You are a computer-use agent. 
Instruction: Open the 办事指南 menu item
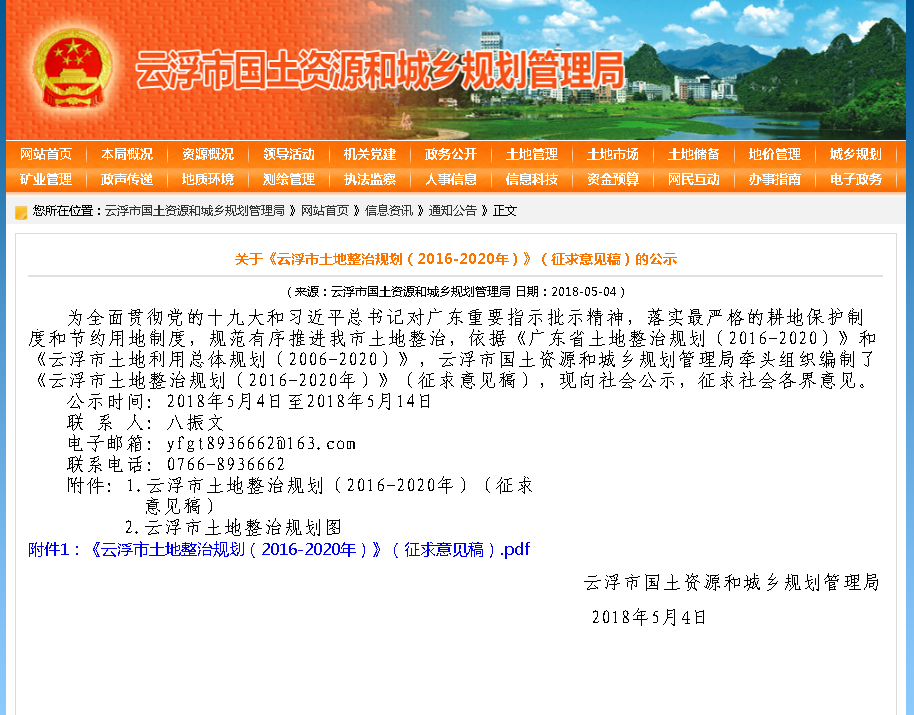(774, 179)
